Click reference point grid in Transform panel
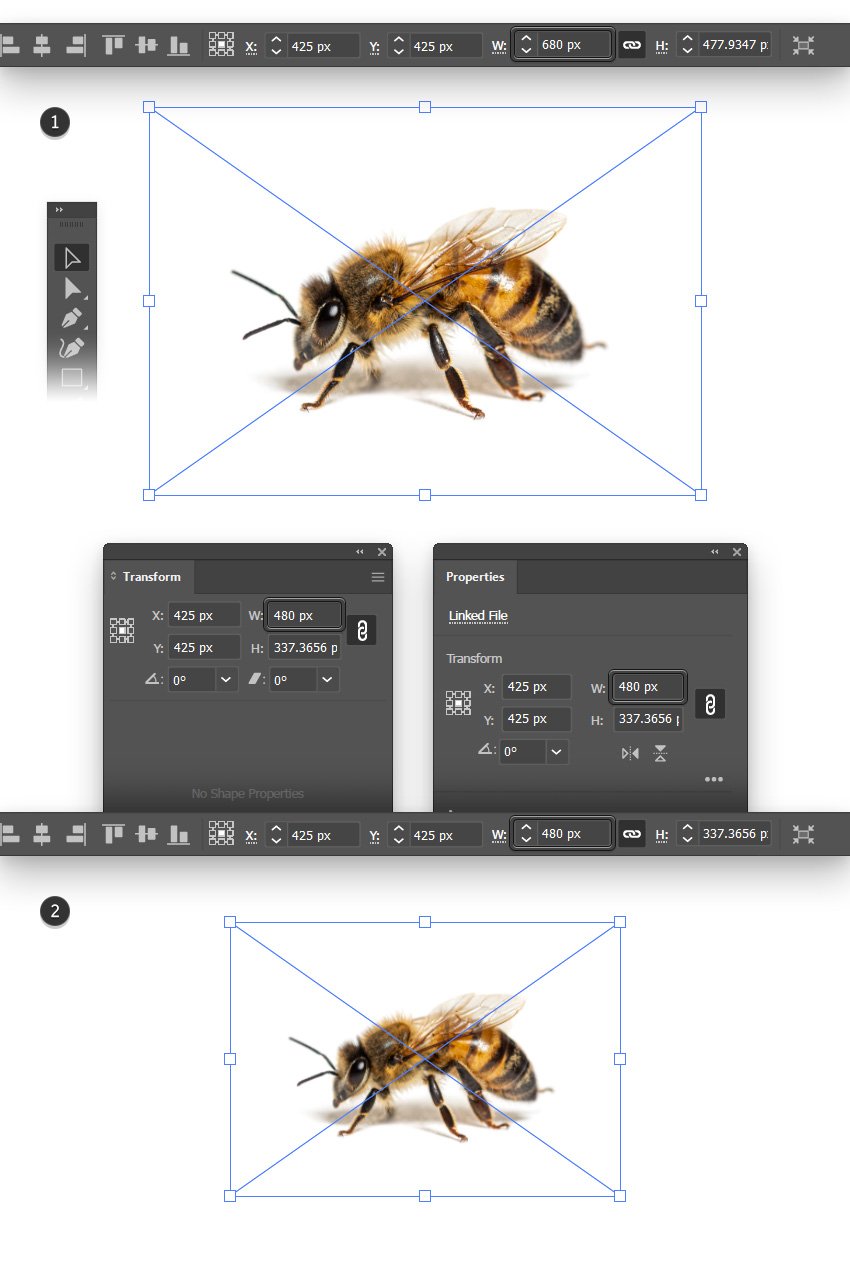Viewport: 850px width, 1262px height. coord(122,630)
